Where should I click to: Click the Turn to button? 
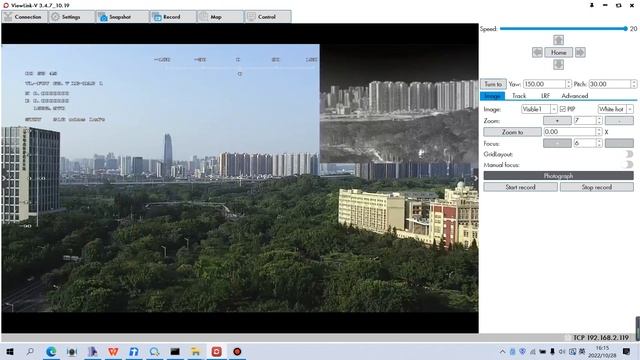tap(493, 84)
